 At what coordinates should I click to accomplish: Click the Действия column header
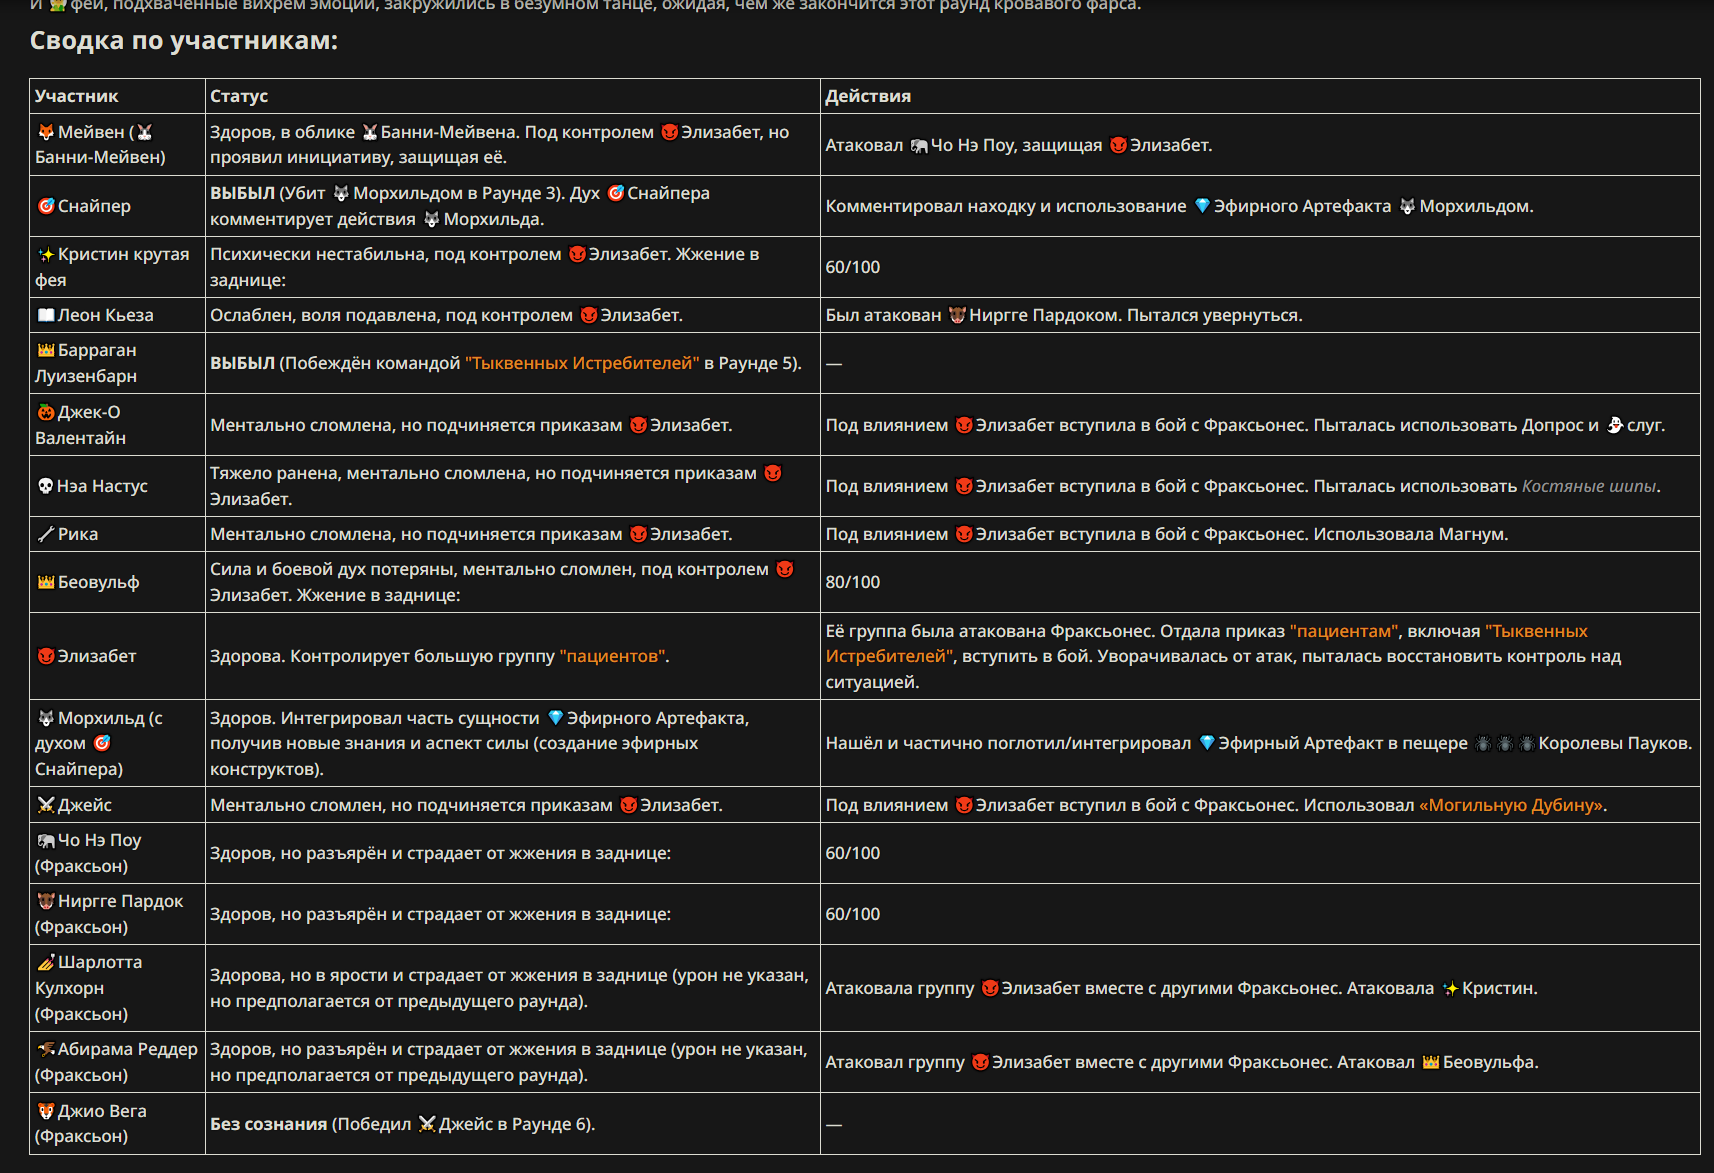point(868,96)
